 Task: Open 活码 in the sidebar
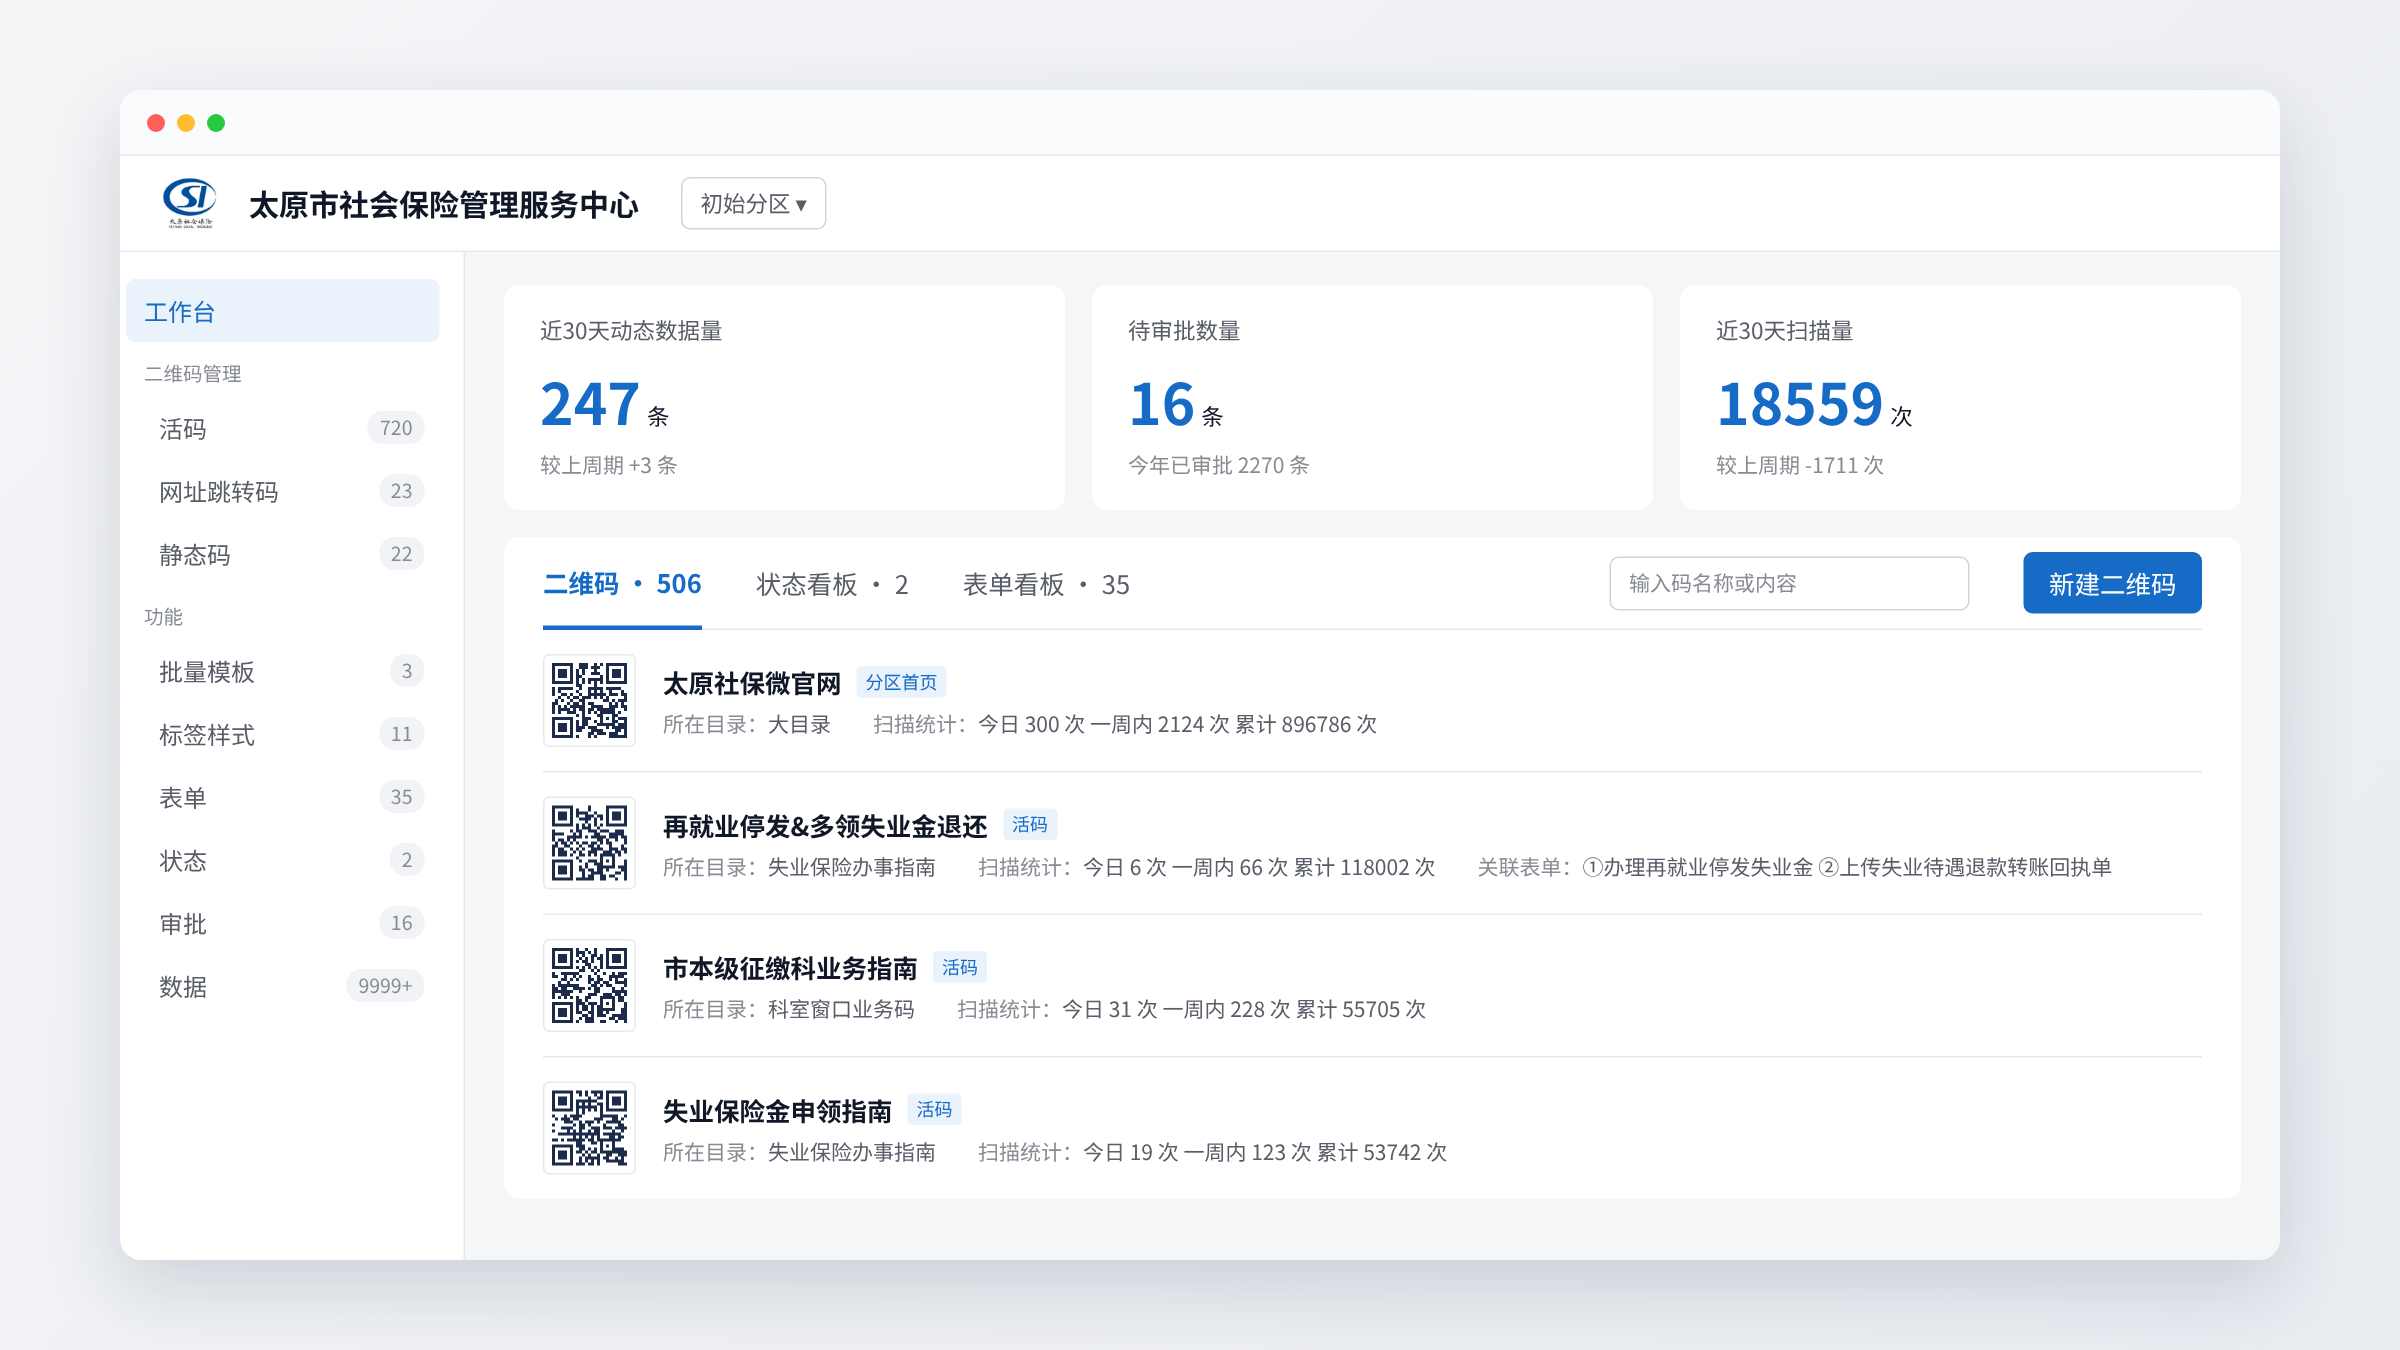pyautogui.click(x=283, y=428)
